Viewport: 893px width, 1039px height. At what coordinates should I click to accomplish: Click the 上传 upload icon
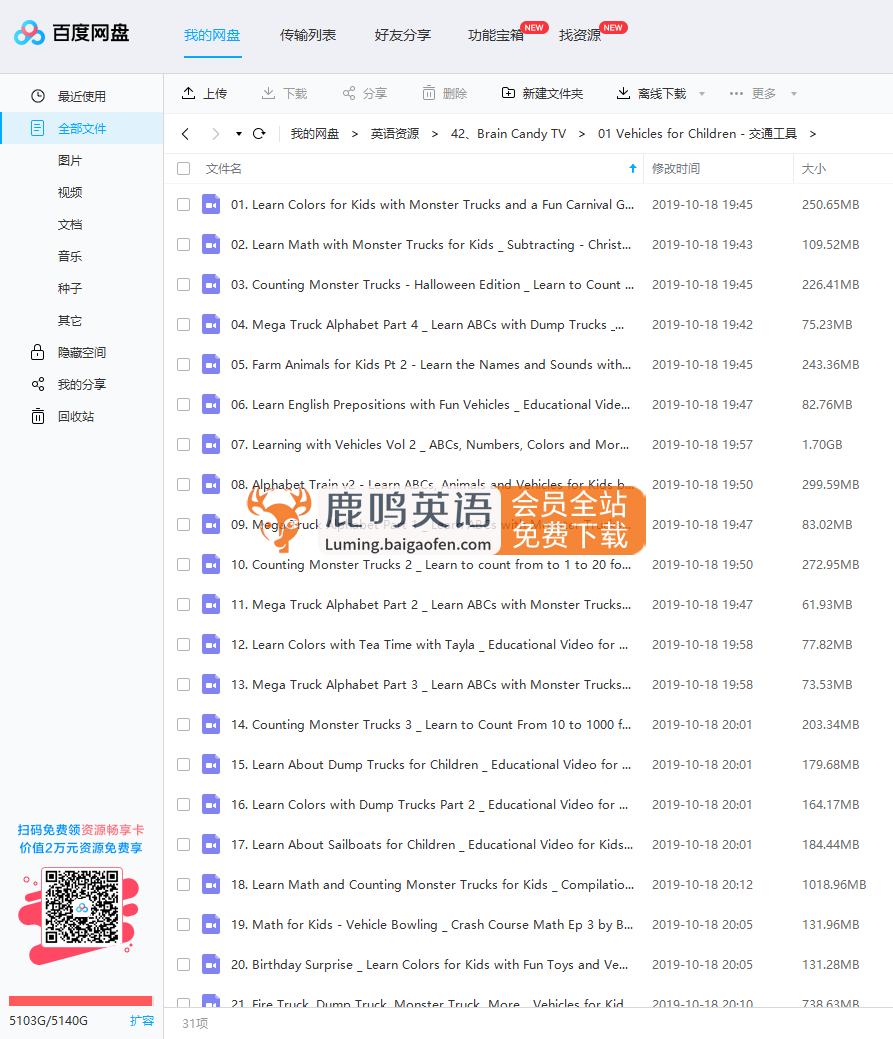pyautogui.click(x=188, y=93)
